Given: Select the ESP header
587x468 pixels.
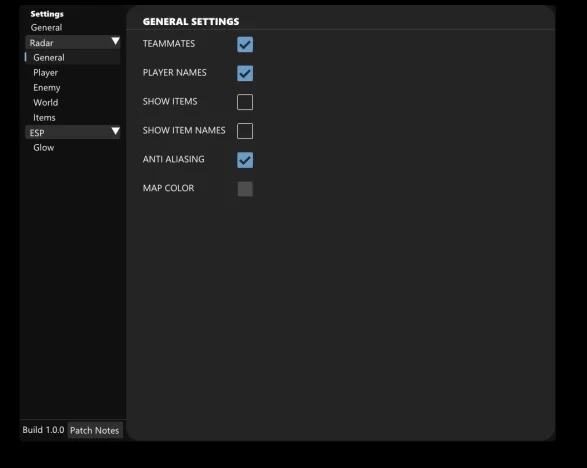Looking at the screenshot, I should (73, 132).
